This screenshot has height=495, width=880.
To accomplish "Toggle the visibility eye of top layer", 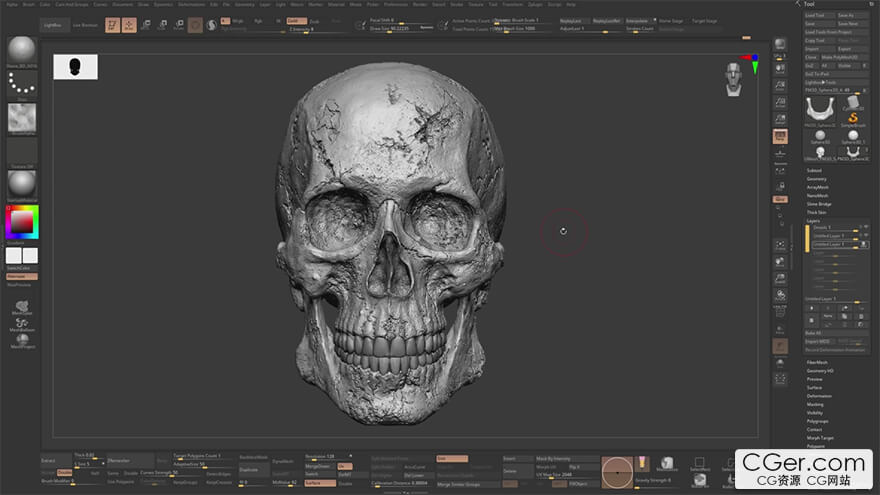I will 865,227.
